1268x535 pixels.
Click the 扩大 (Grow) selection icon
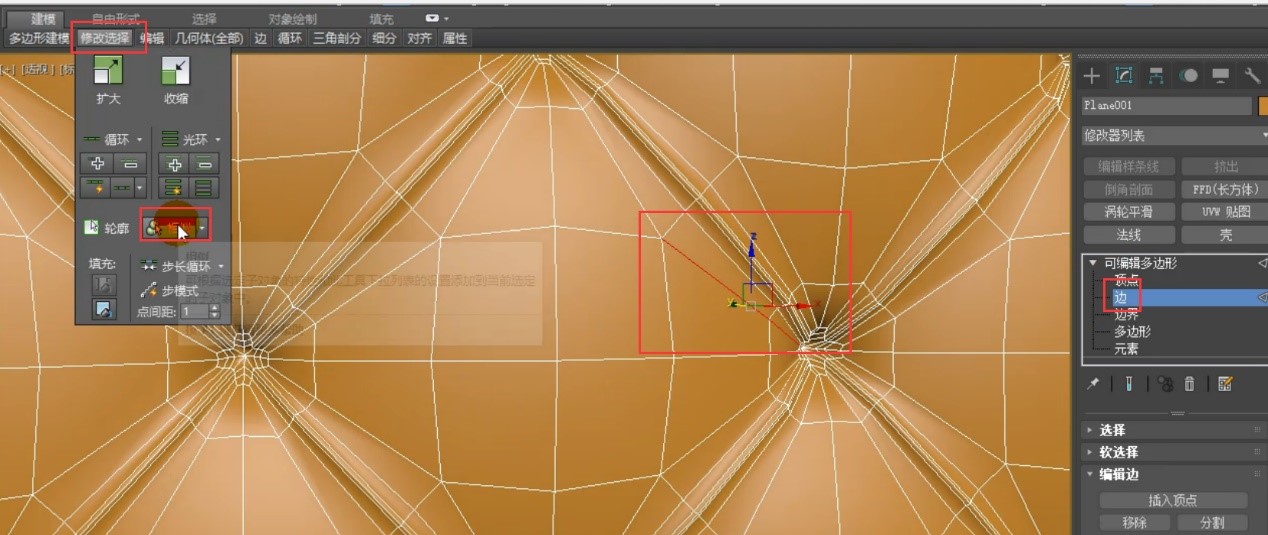pos(108,70)
